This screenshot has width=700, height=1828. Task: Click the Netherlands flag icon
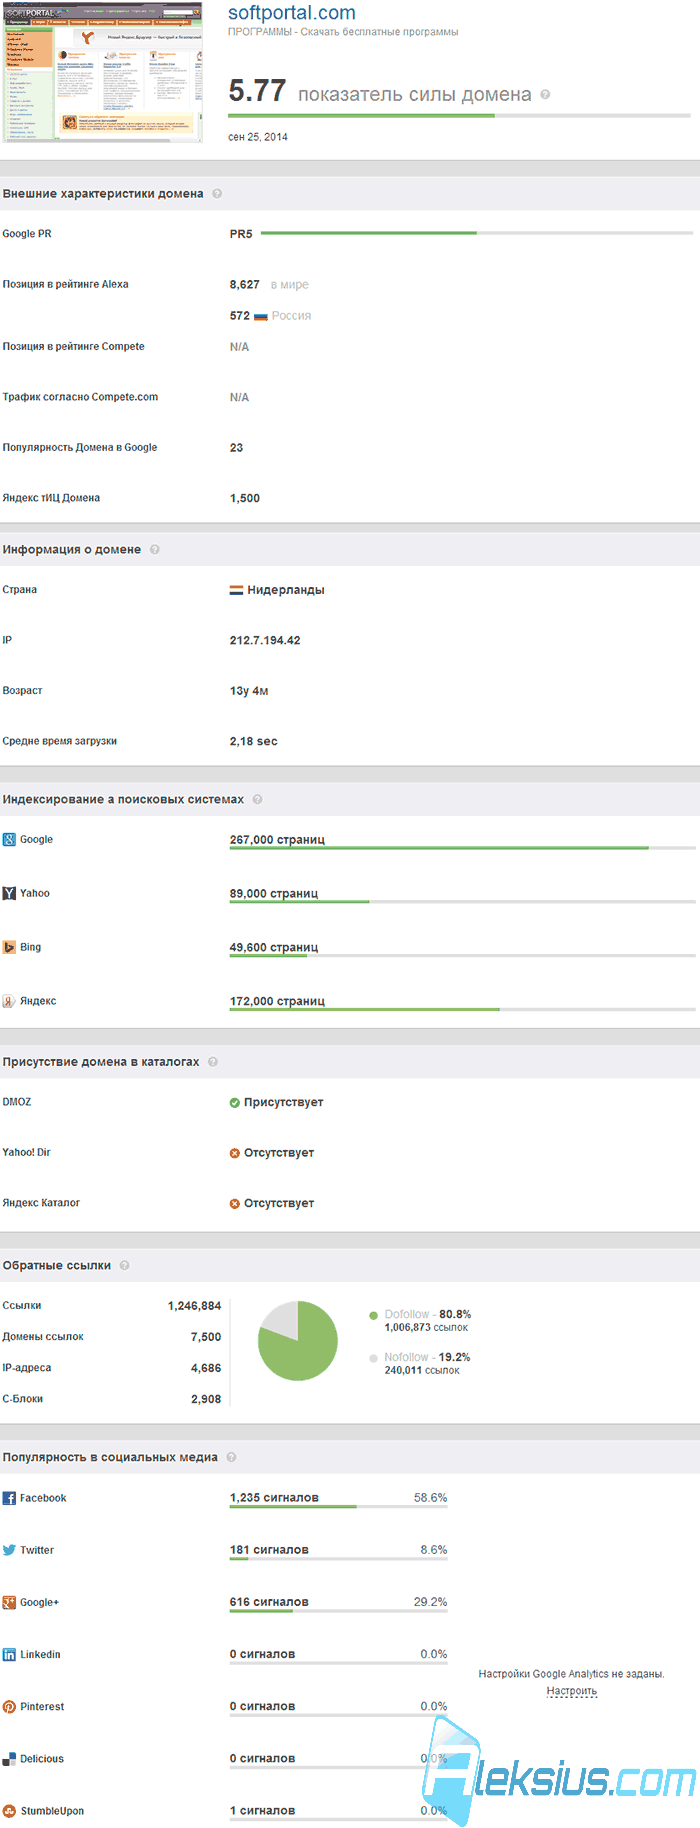point(237,591)
